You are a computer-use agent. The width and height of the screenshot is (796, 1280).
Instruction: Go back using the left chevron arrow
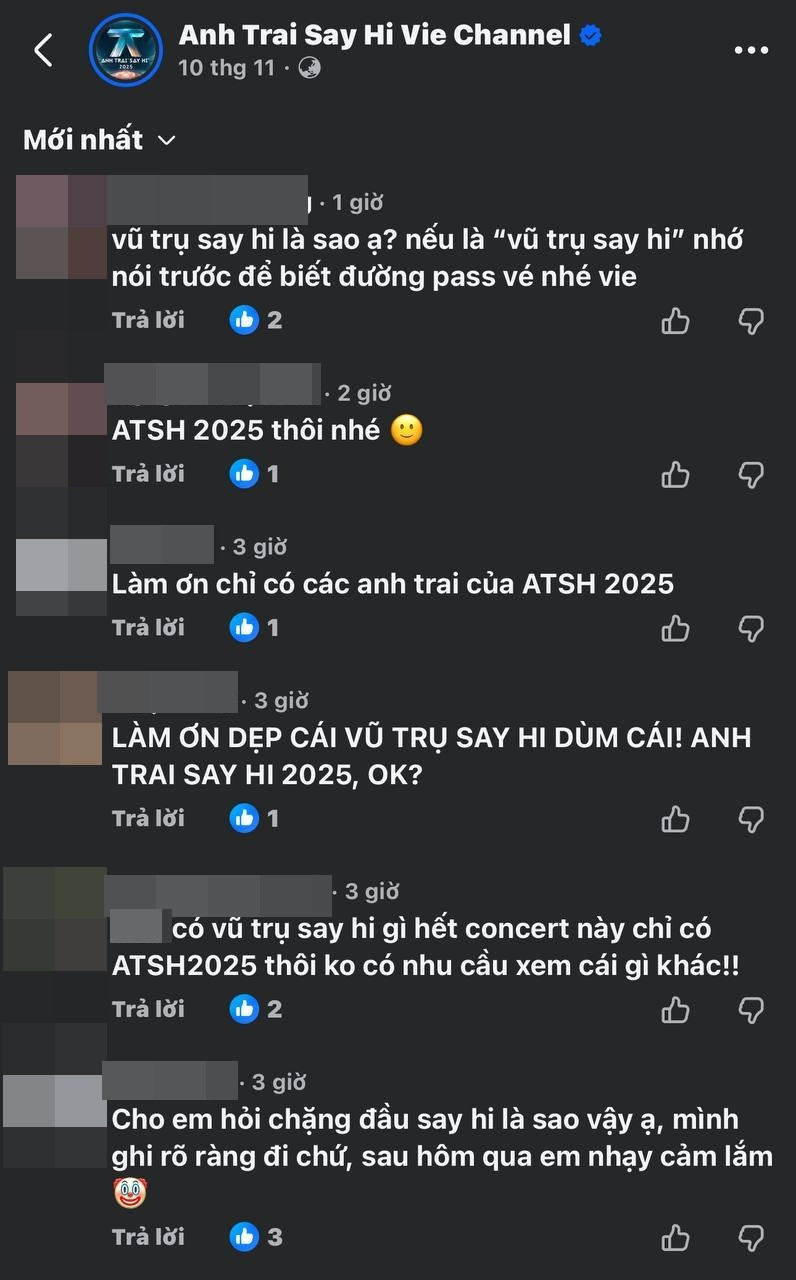(43, 49)
